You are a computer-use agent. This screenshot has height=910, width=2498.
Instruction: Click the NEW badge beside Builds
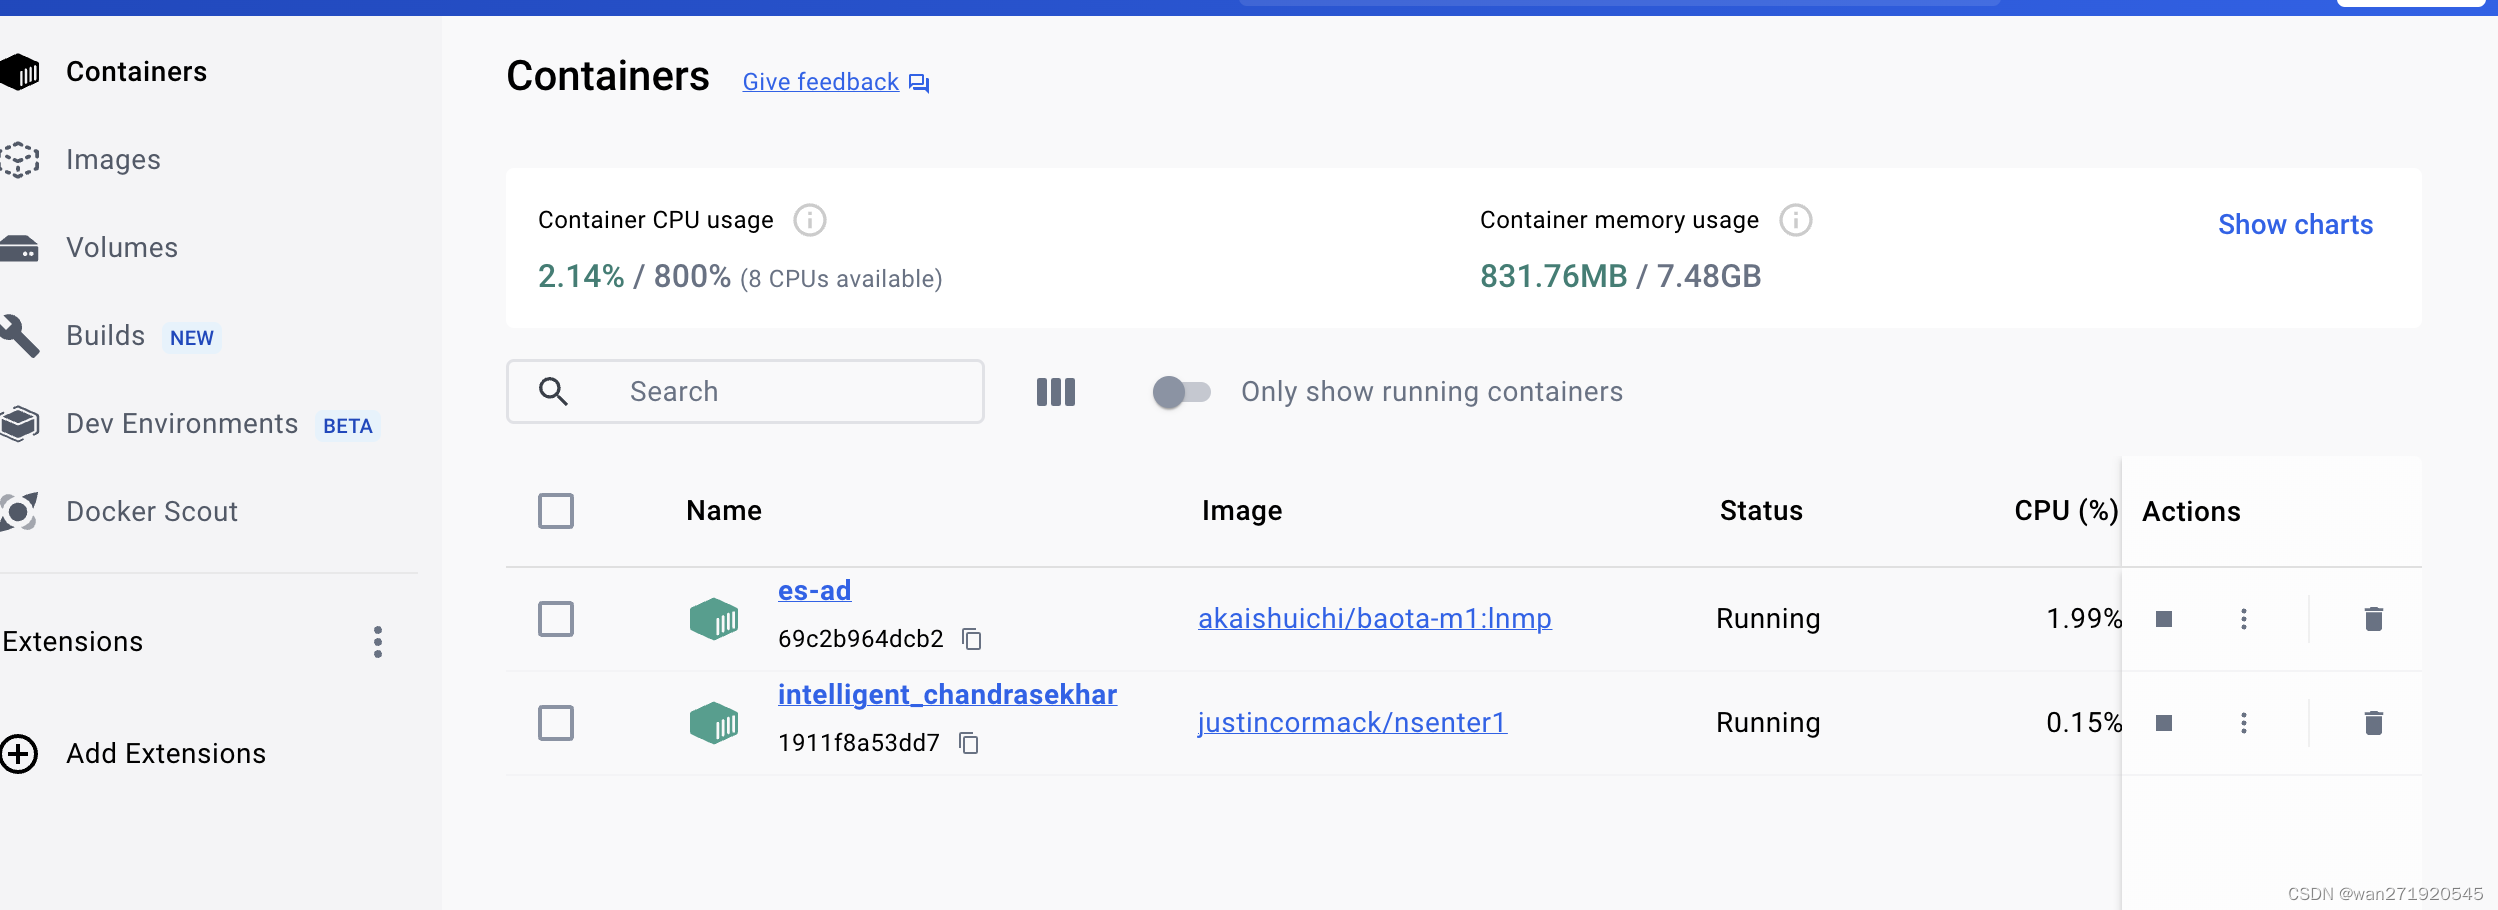click(x=192, y=338)
